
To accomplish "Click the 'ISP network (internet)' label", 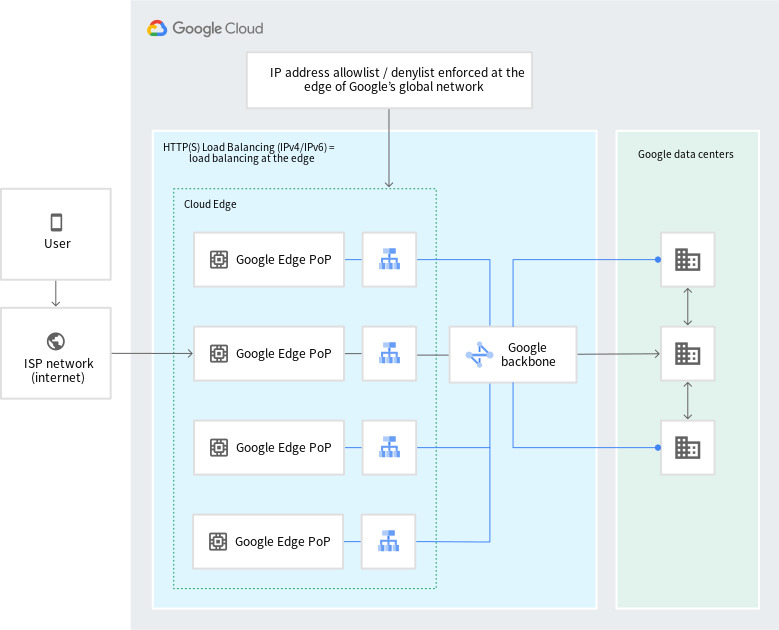I will click(x=58, y=370).
